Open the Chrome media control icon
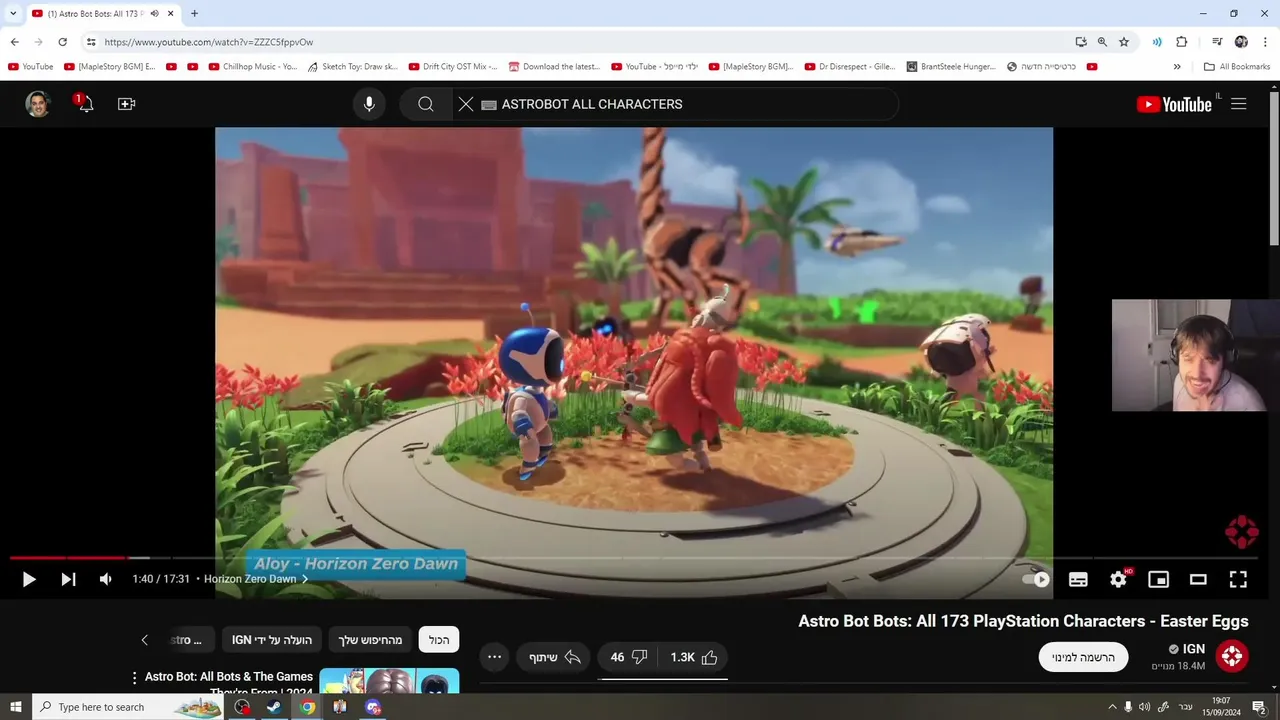 tap(1217, 42)
